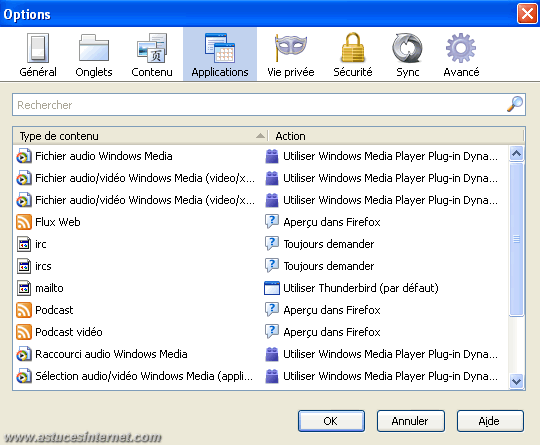The height and width of the screenshot is (445, 540).
Task: Click the OK button
Action: tap(331, 421)
